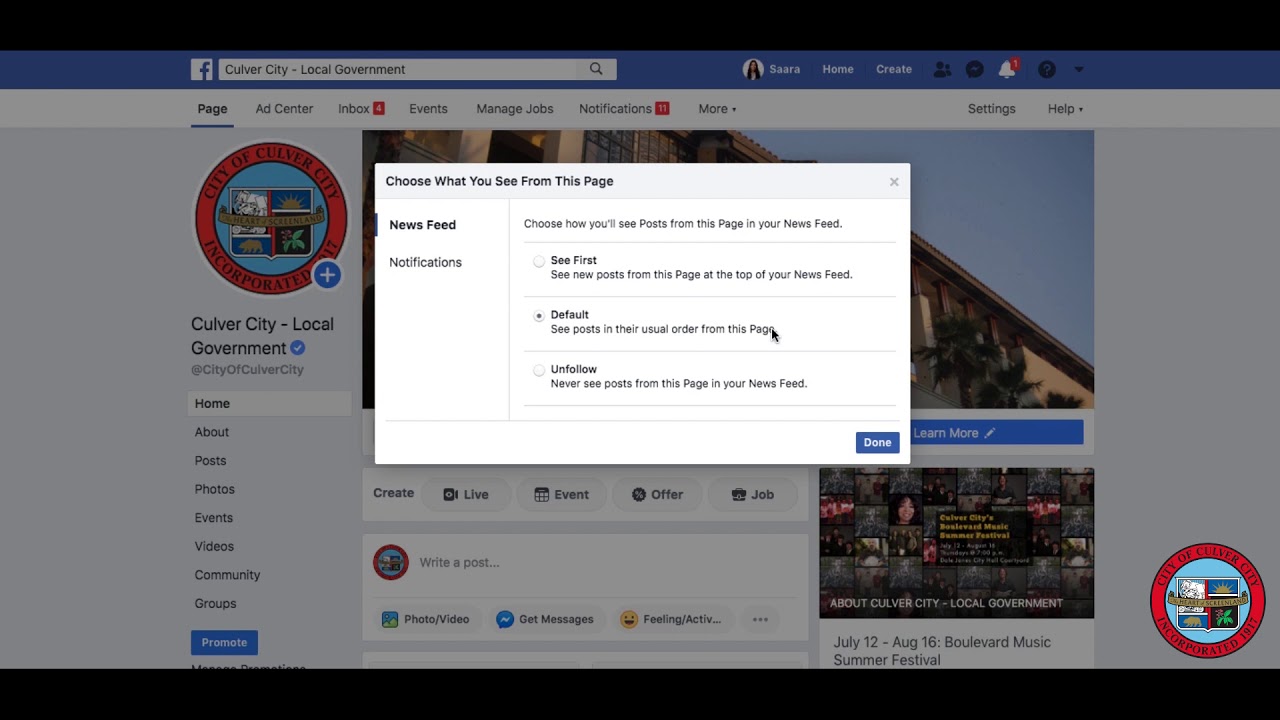Viewport: 1280px width, 720px height.
Task: Open the Manage Jobs tab
Action: [x=515, y=109]
